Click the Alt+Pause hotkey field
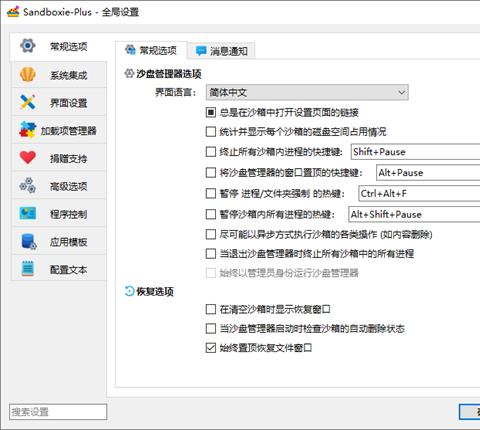The image size is (480, 430). point(428,173)
